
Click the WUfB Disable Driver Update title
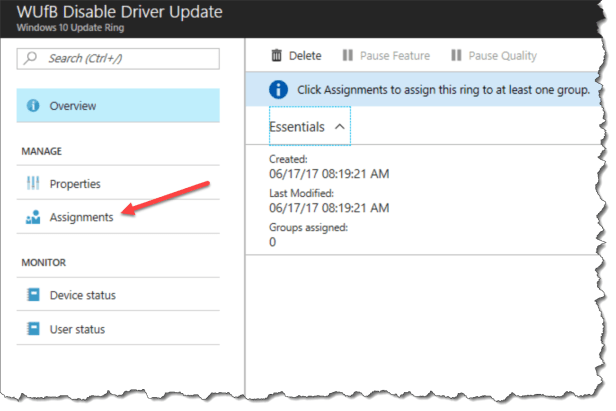[x=119, y=12]
